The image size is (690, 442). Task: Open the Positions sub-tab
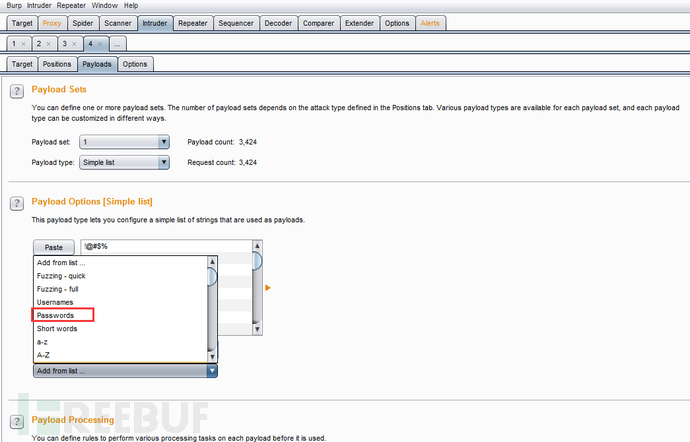coord(57,64)
